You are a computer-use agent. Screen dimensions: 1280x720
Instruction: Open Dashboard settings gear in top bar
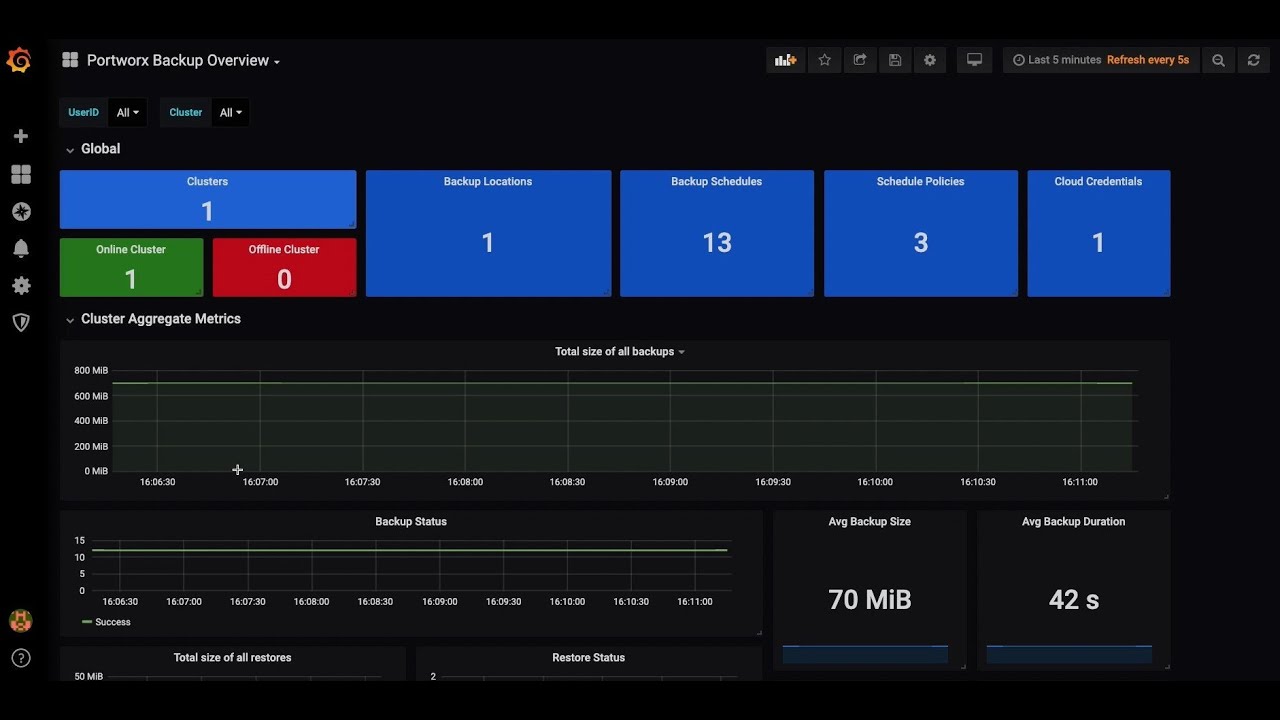coord(930,60)
